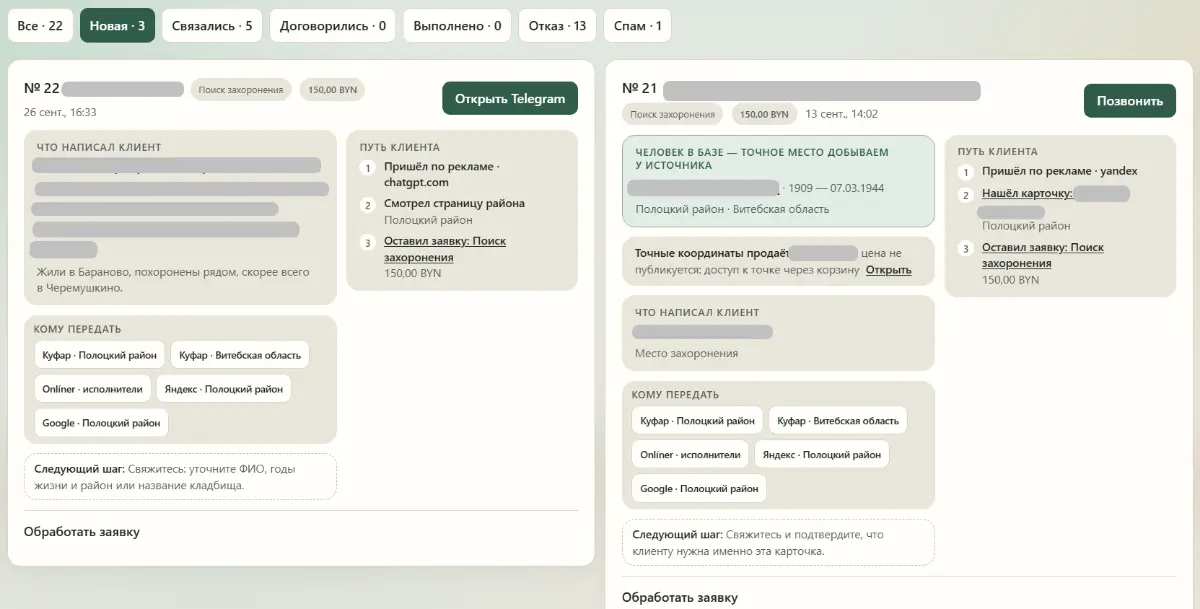
Task: Click "Полоцкий район · Витебская область" in database card
Action: [x=732, y=209]
